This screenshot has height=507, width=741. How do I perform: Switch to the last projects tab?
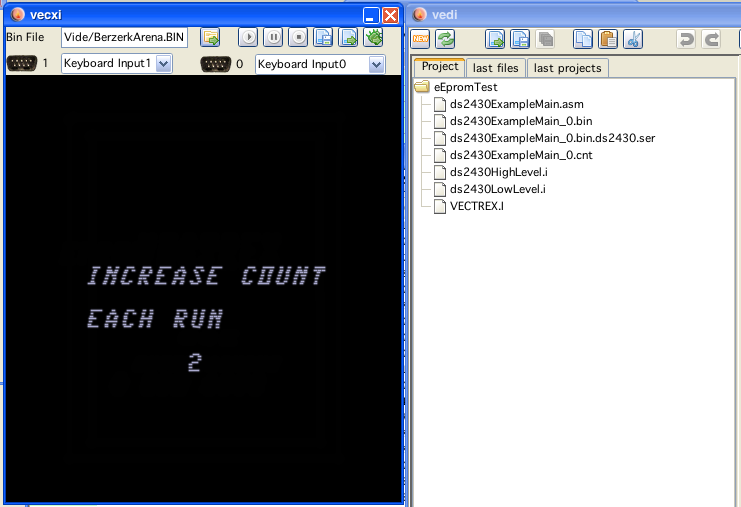point(567,68)
